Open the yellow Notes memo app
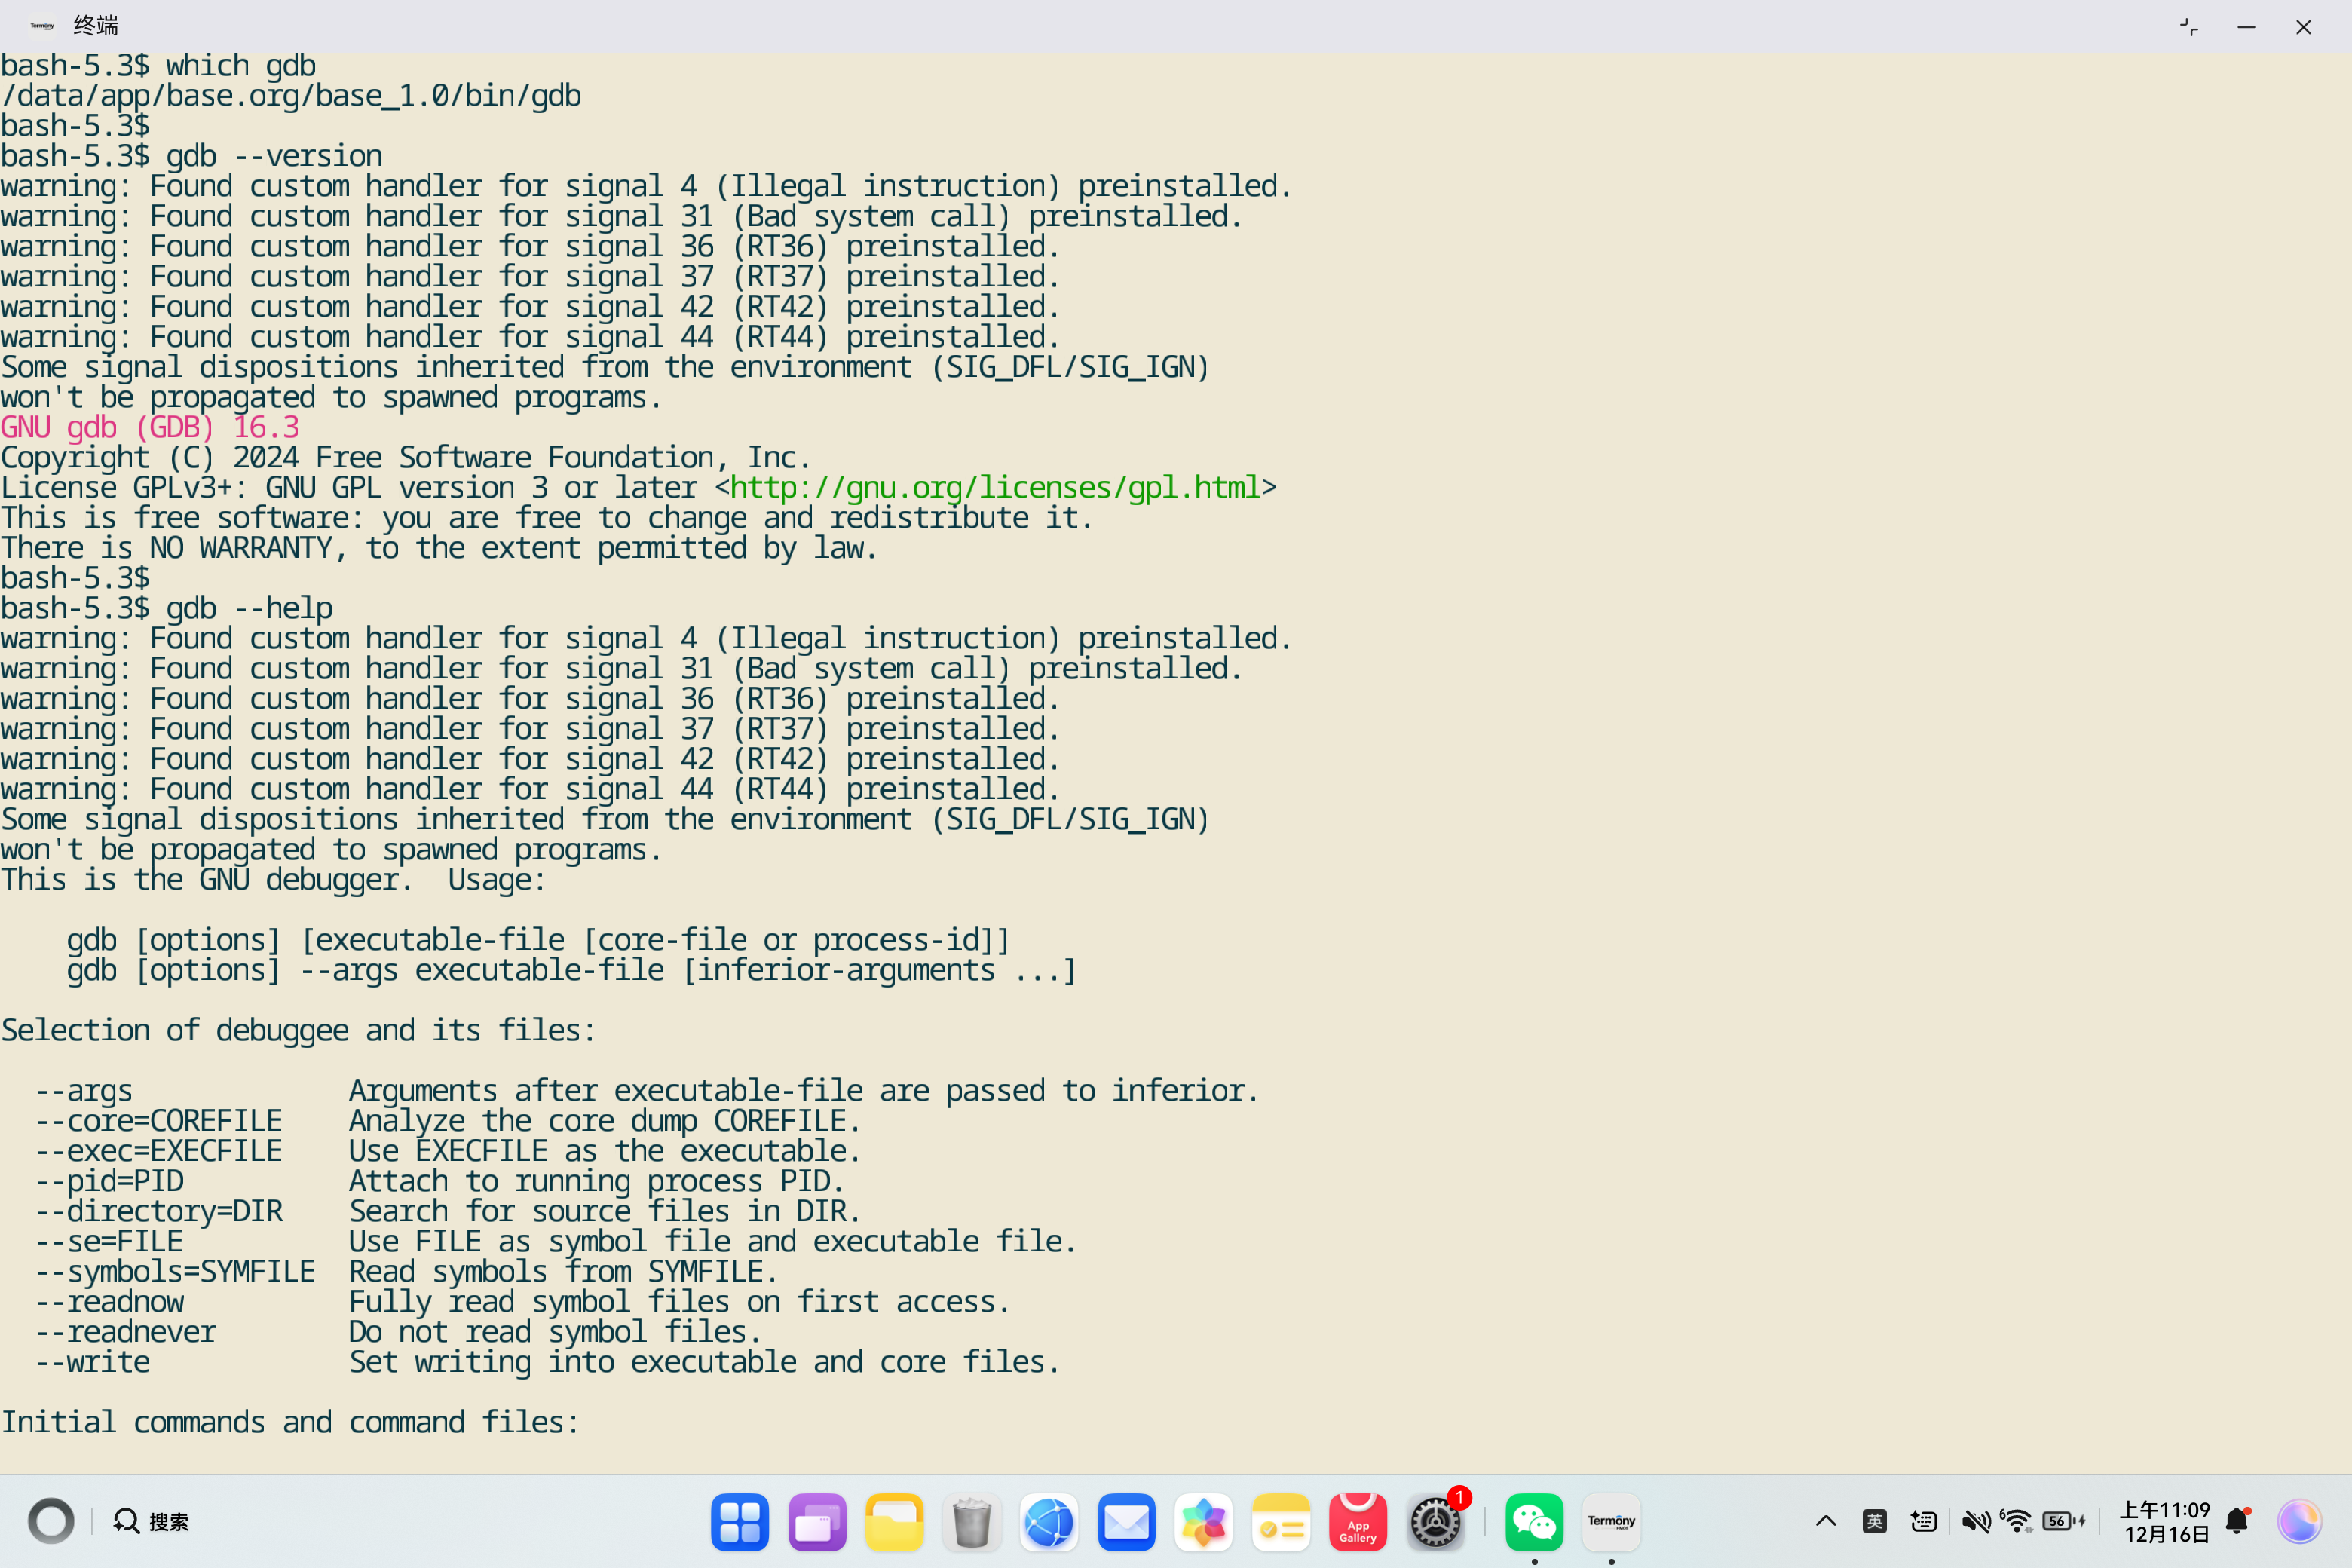 [1280, 1522]
